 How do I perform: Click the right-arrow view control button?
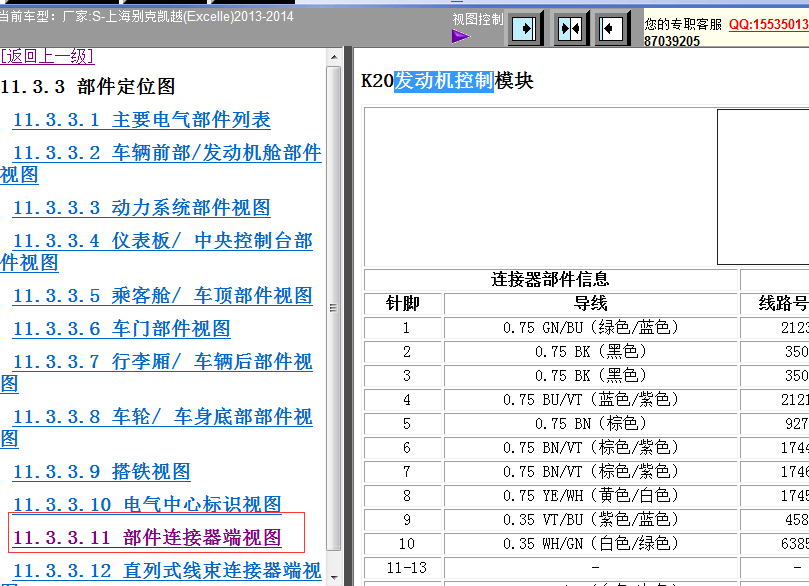click(525, 28)
